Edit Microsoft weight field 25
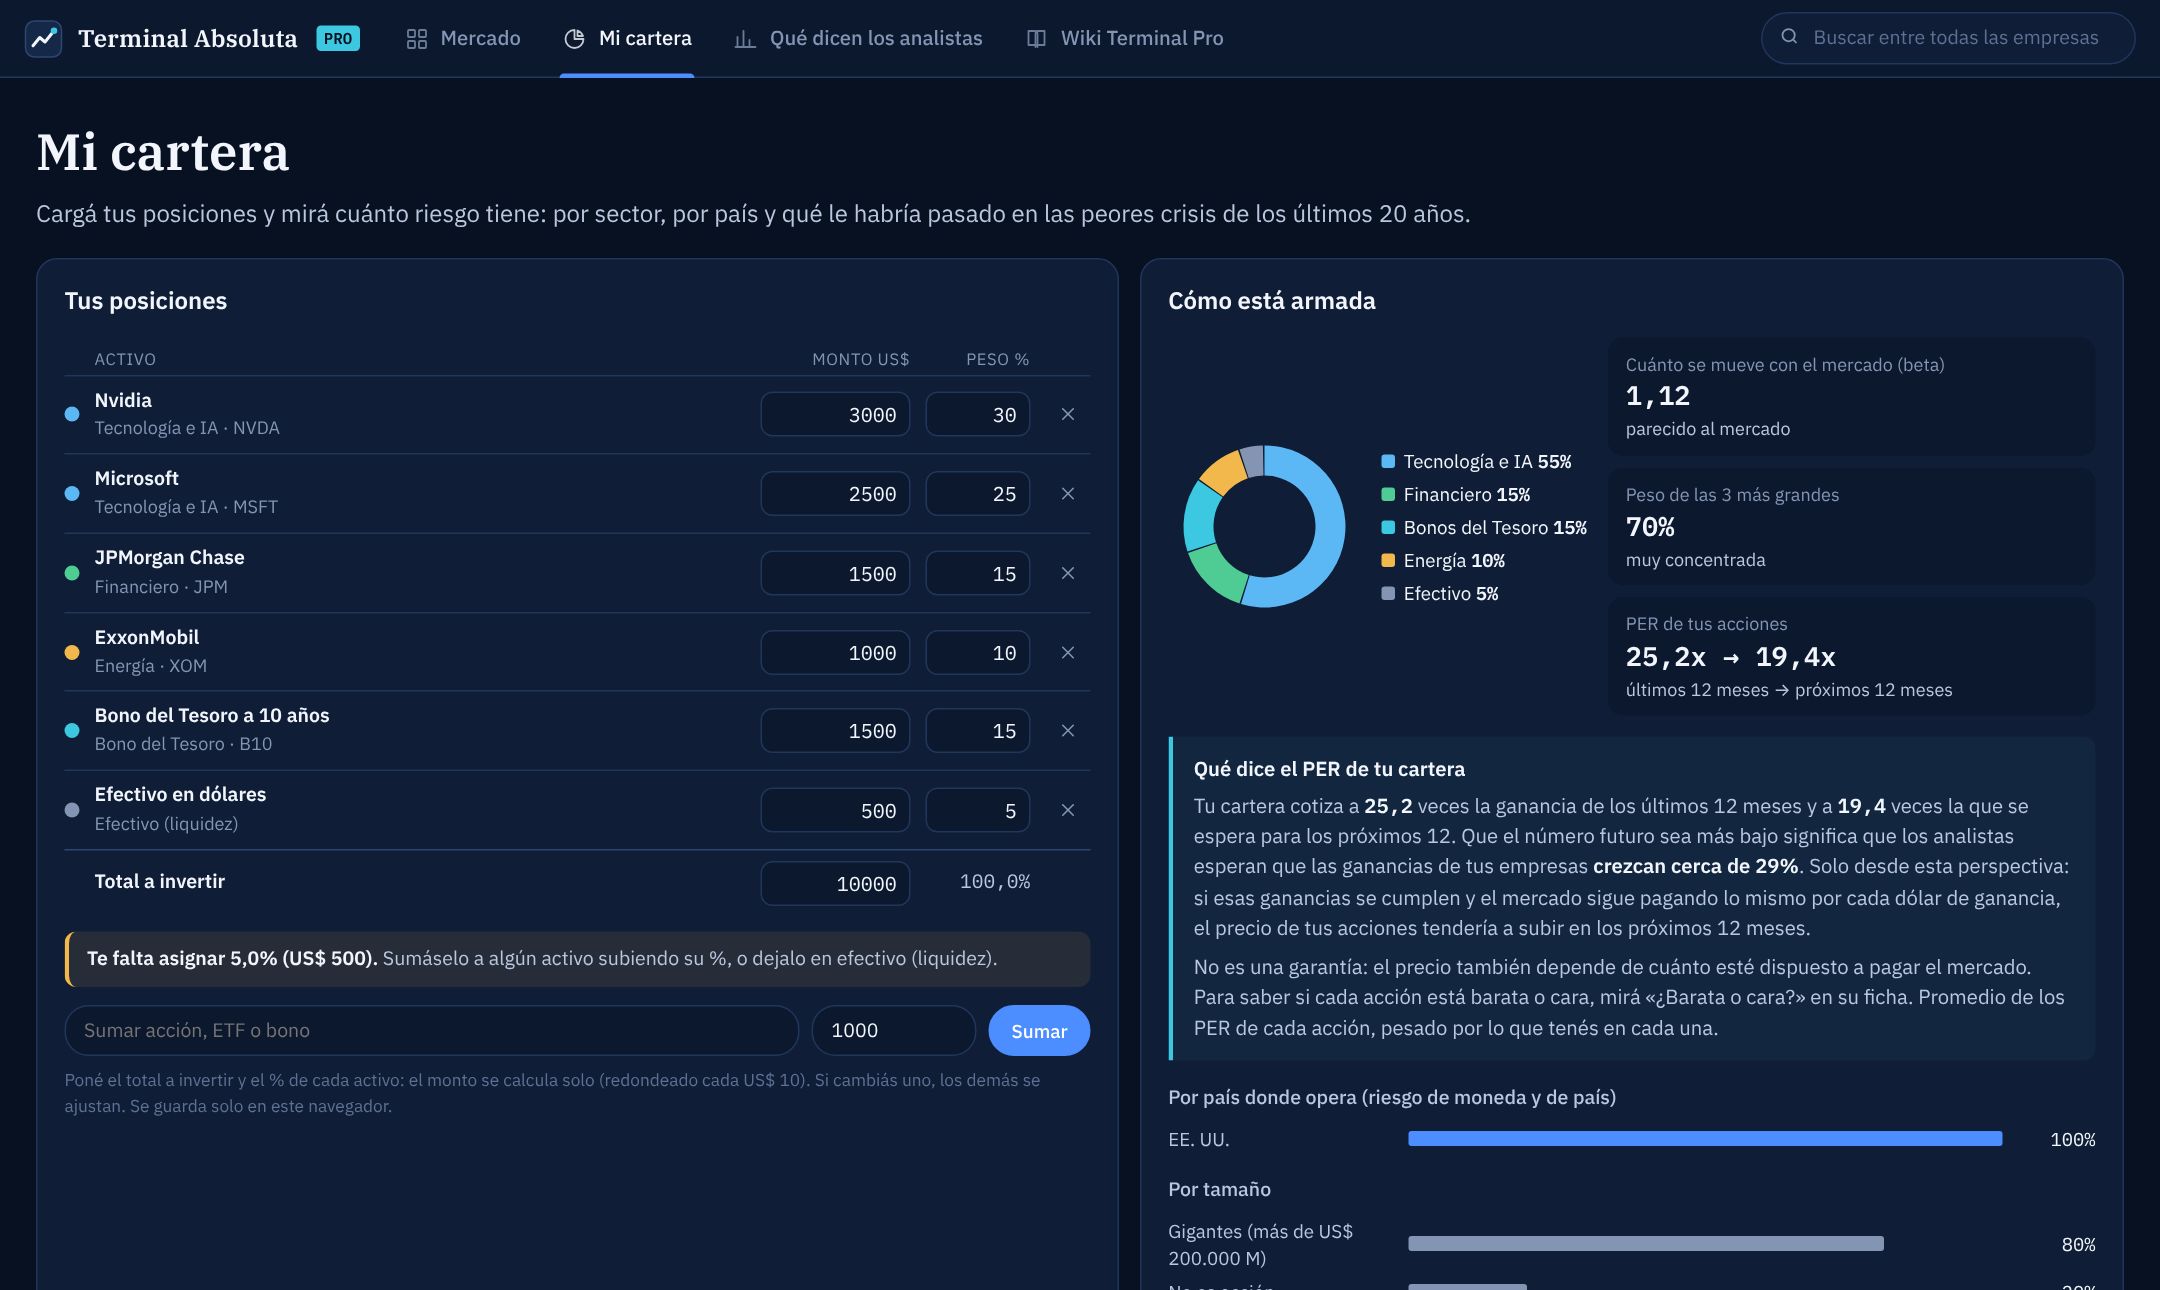Screen dimensions: 2160x1290 [x=977, y=494]
